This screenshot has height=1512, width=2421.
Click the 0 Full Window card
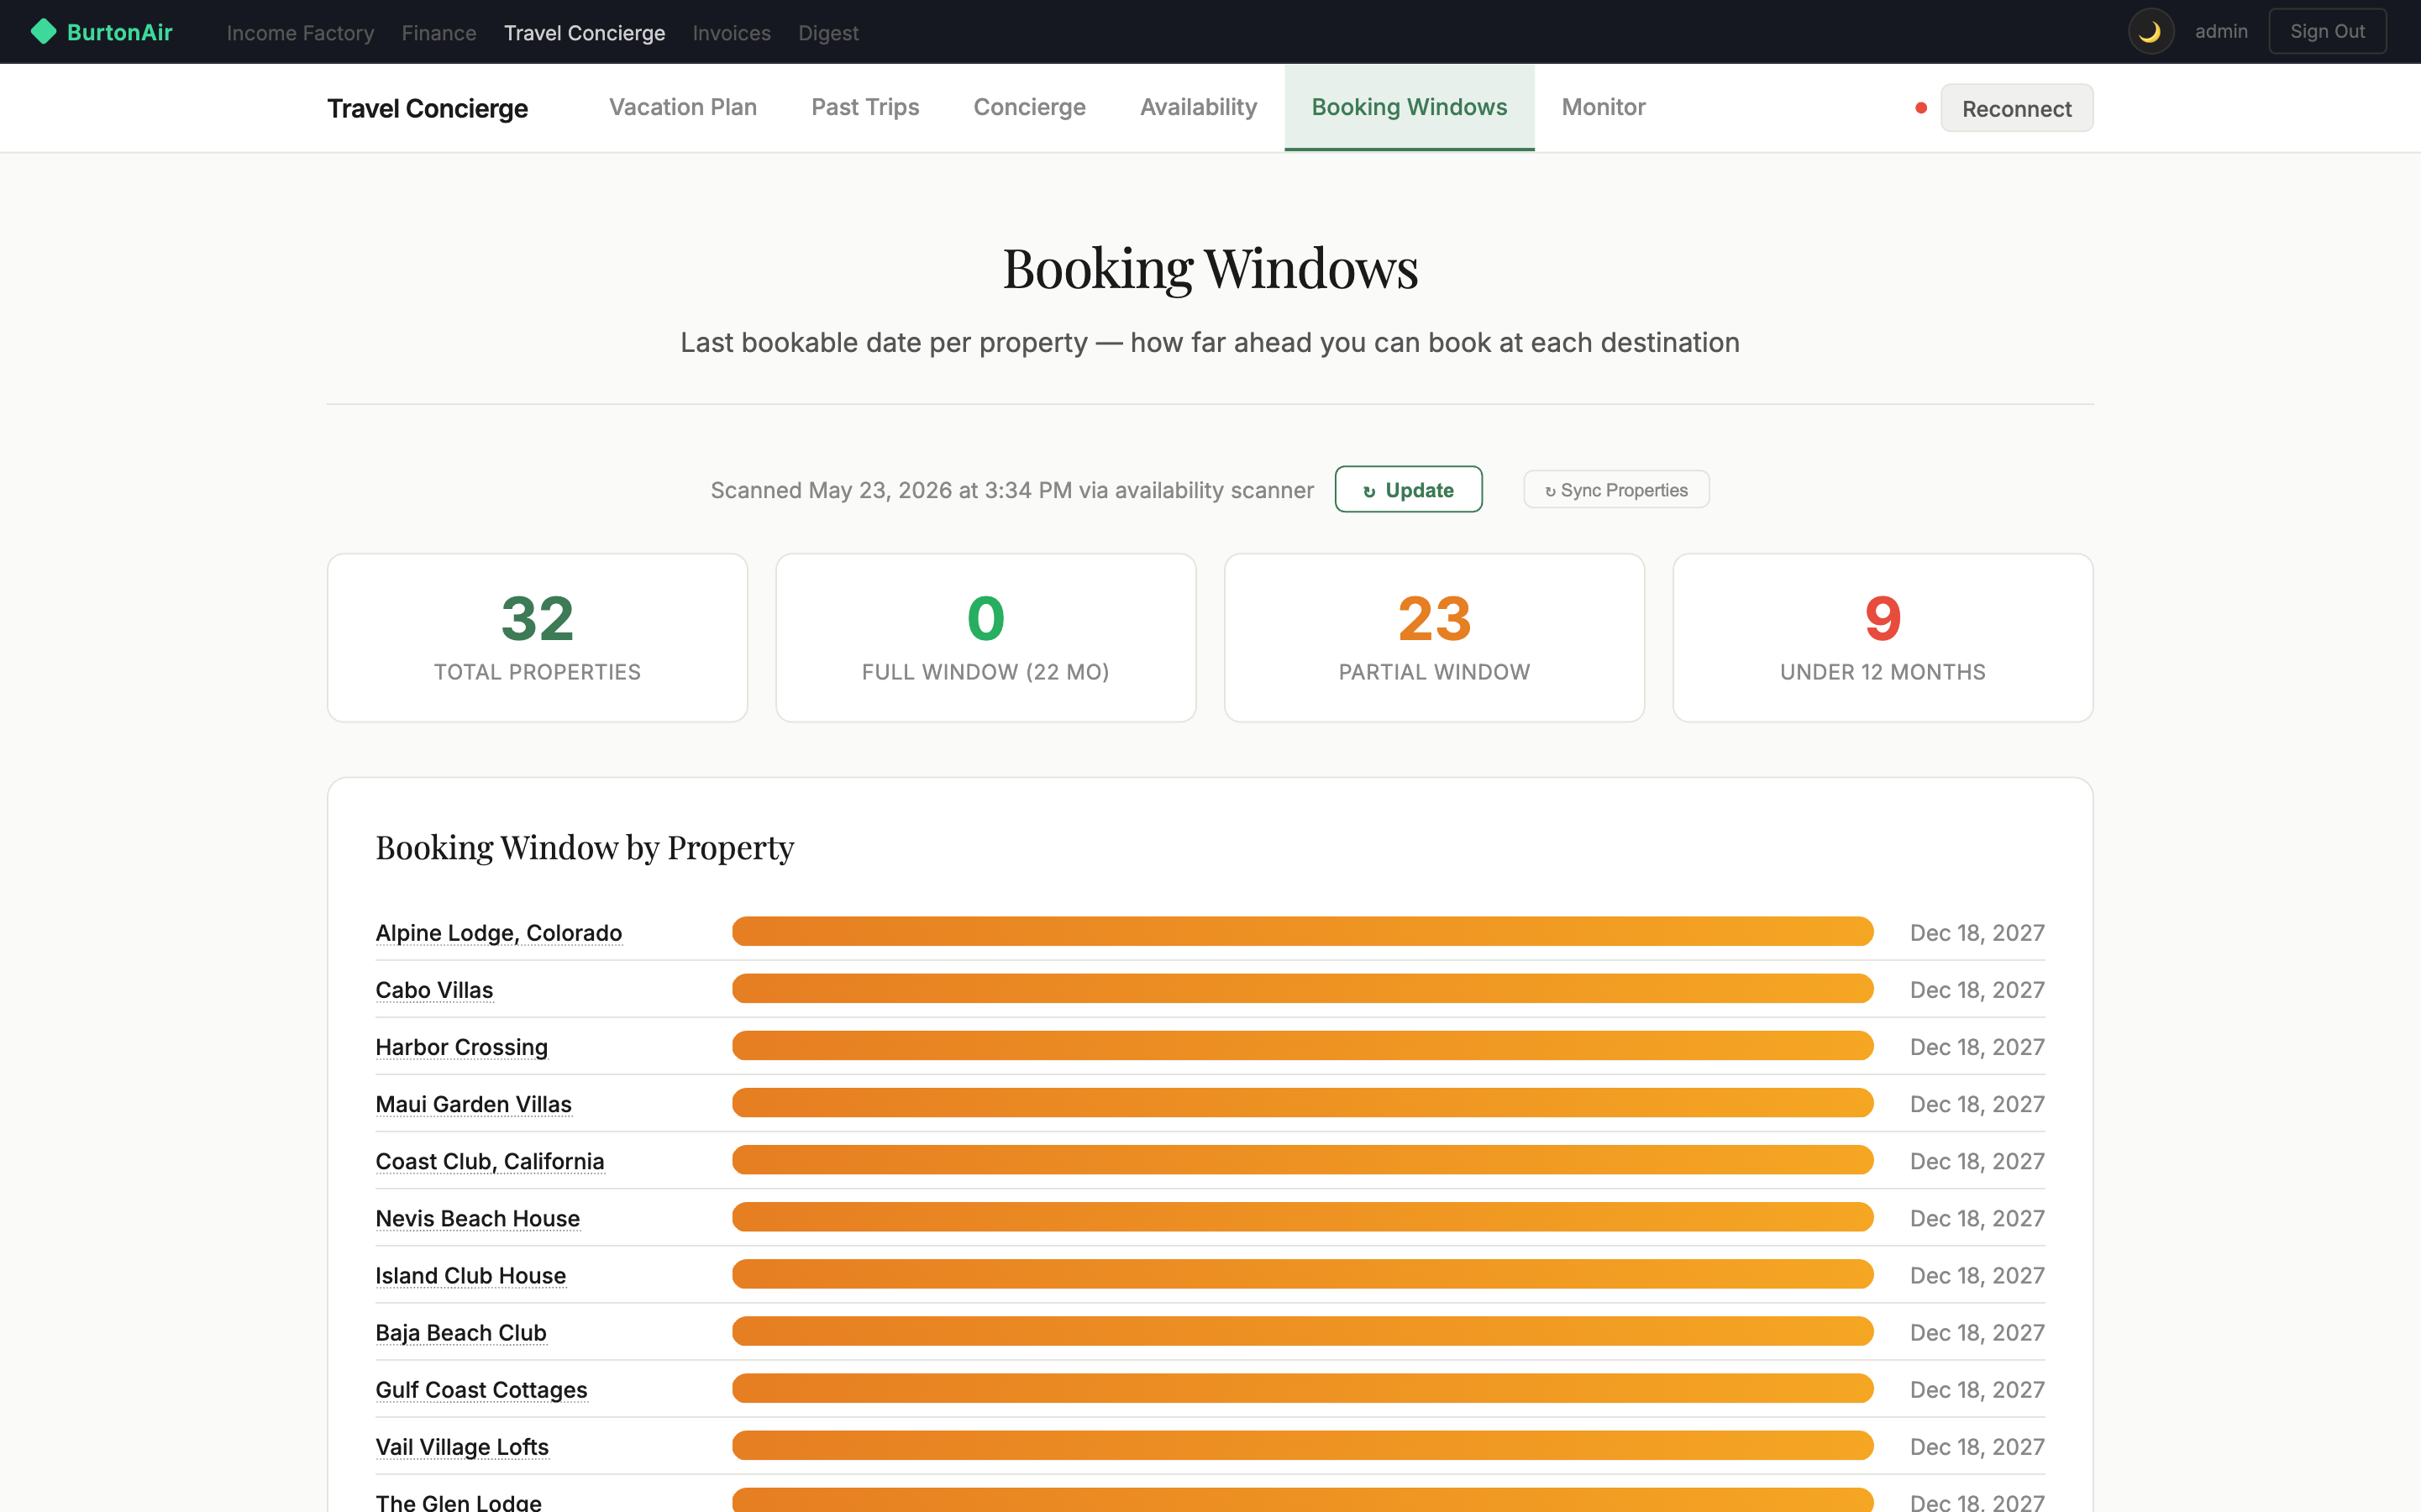[x=986, y=638]
